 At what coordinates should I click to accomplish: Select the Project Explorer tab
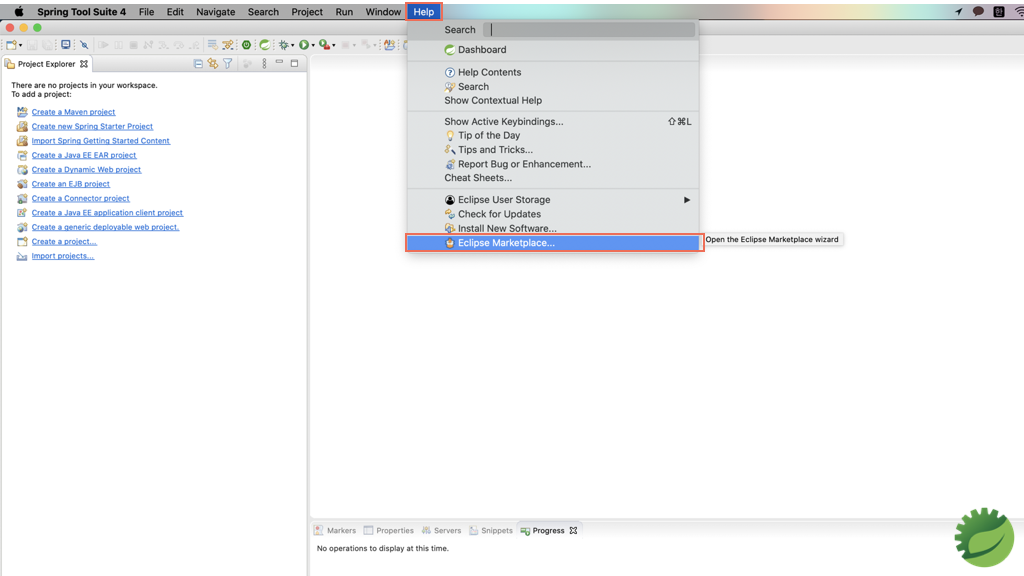coord(46,64)
